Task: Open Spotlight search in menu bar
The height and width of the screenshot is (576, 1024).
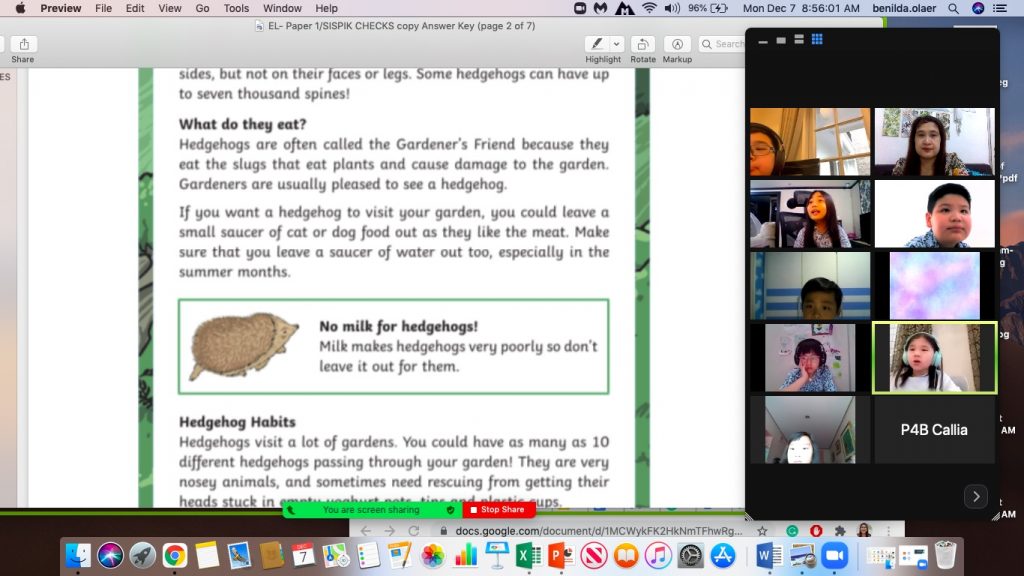Action: click(x=953, y=8)
